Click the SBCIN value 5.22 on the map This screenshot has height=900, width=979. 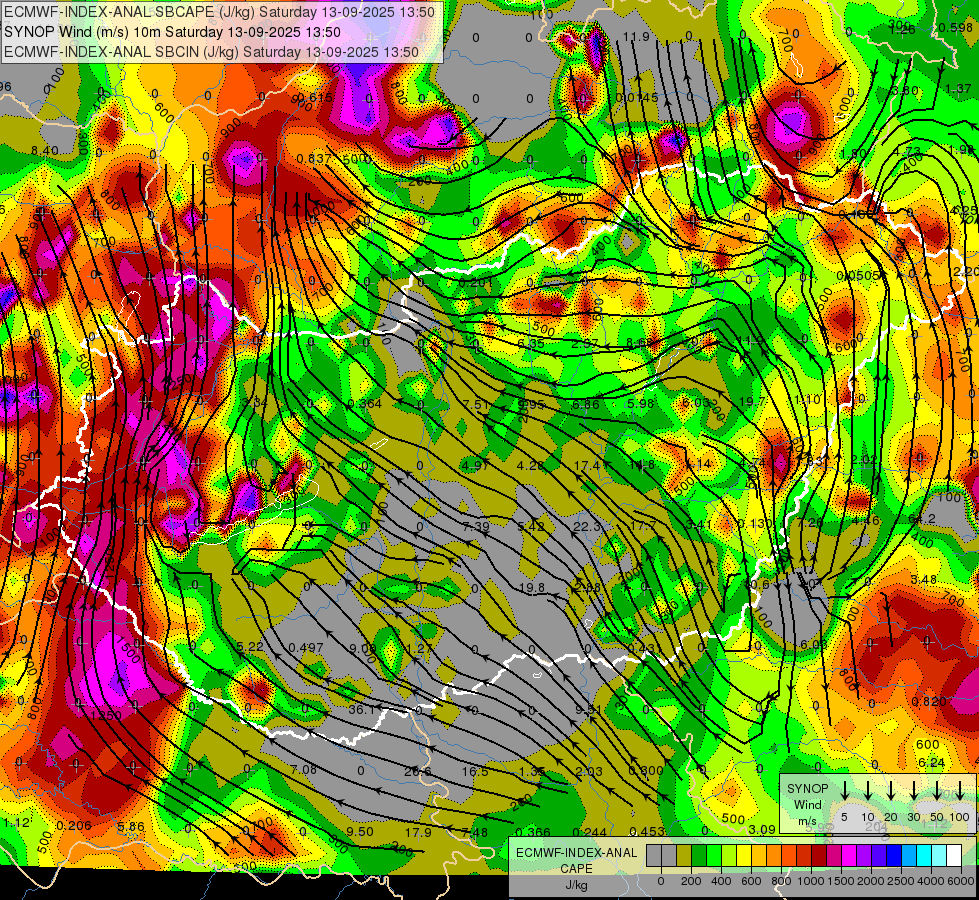click(x=250, y=646)
